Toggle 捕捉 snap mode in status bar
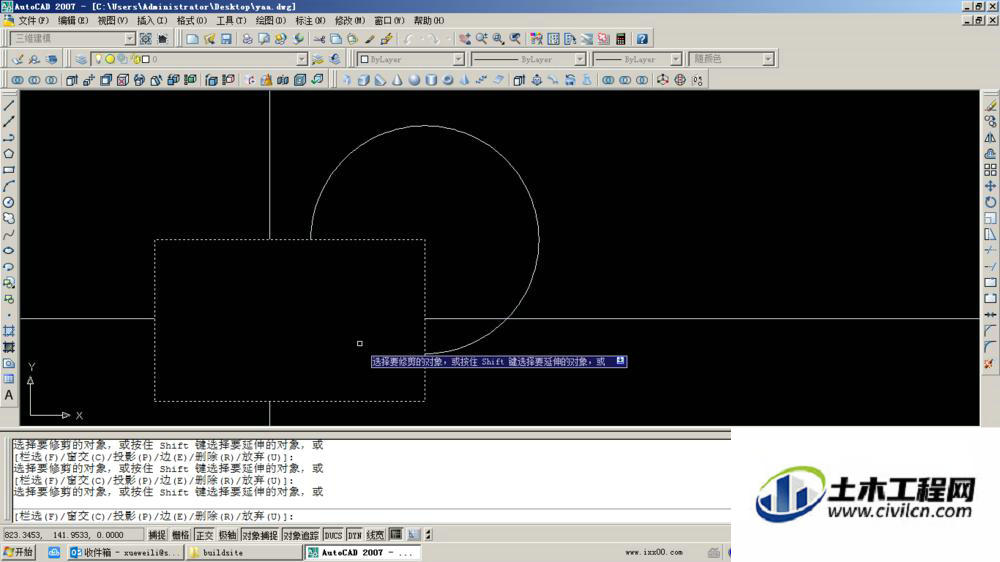The height and width of the screenshot is (562, 1000). 157,535
